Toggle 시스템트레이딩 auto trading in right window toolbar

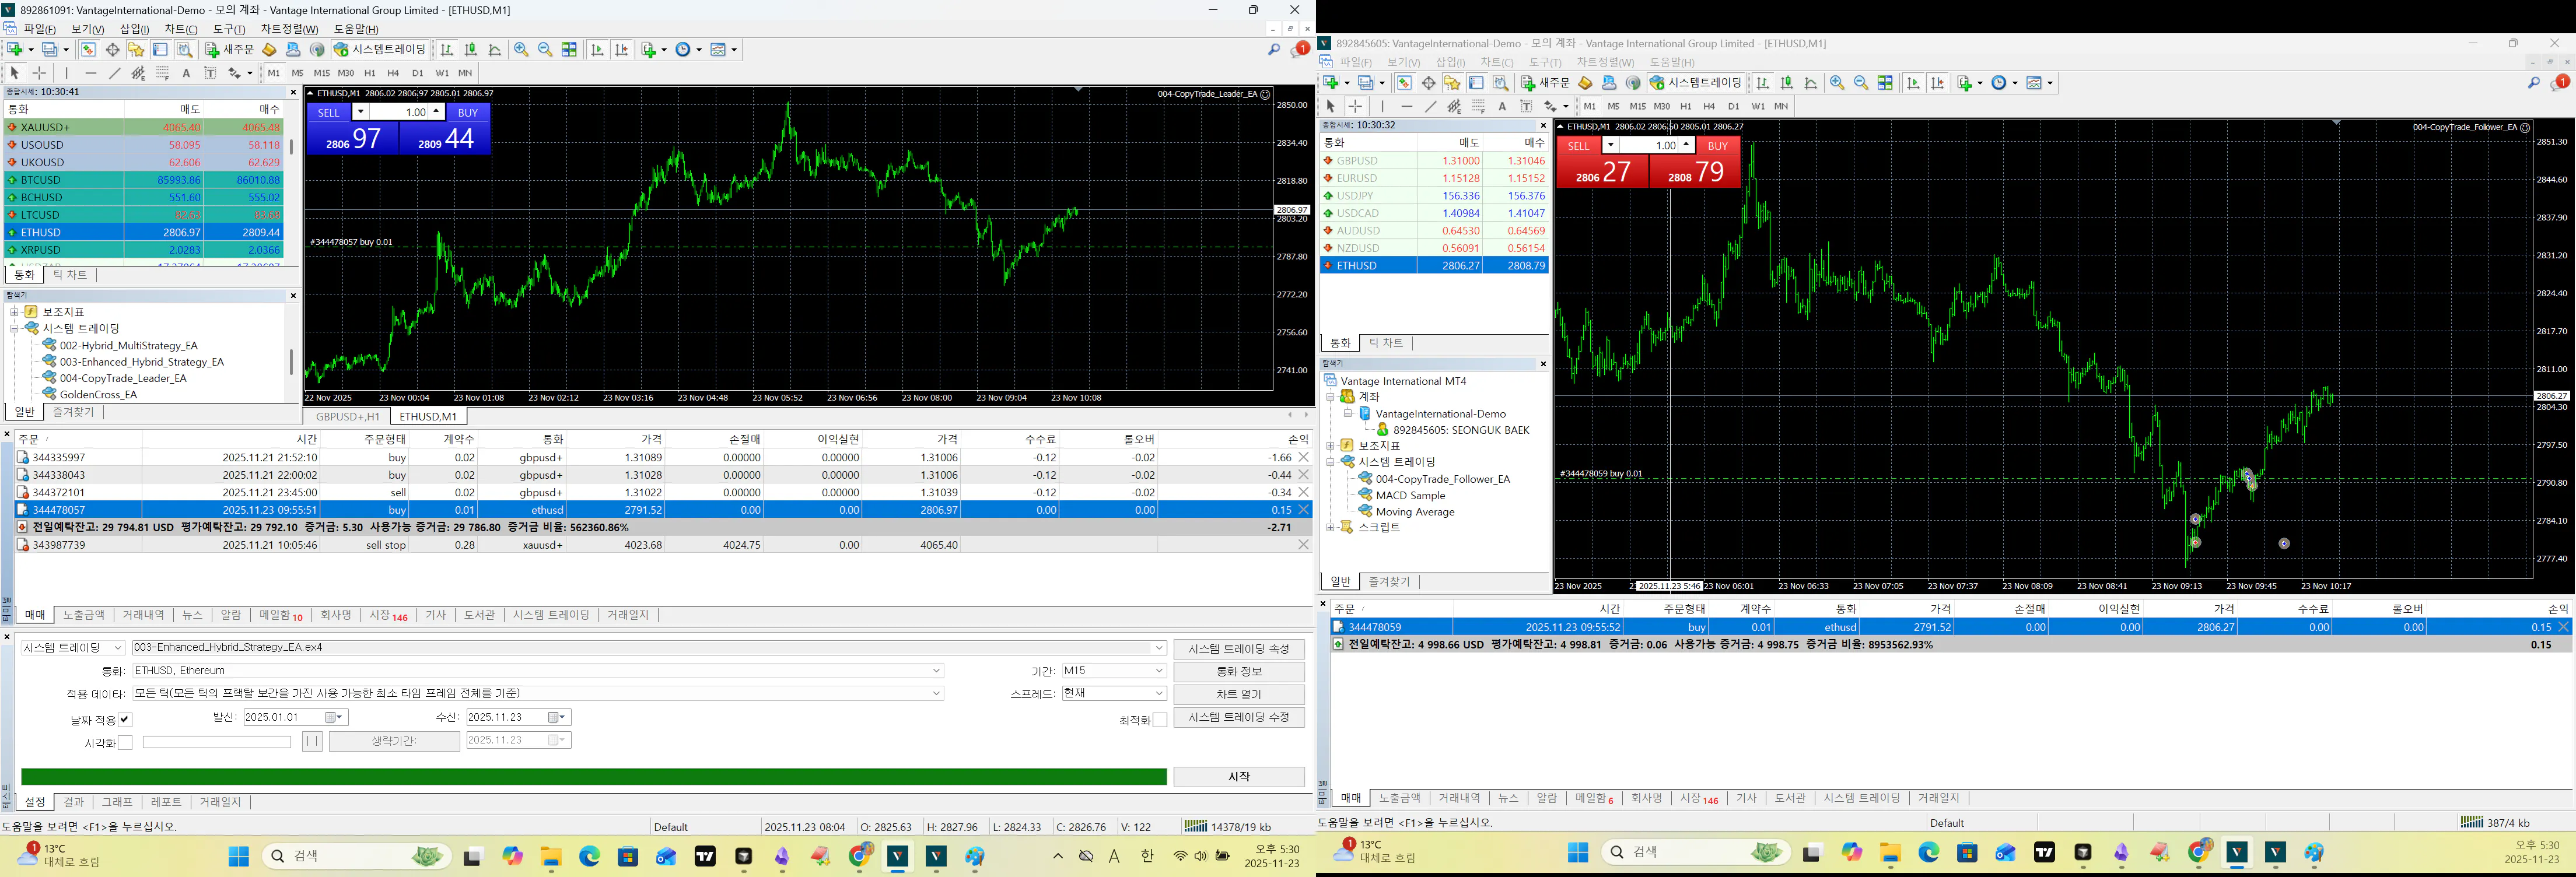pyautogui.click(x=1695, y=83)
